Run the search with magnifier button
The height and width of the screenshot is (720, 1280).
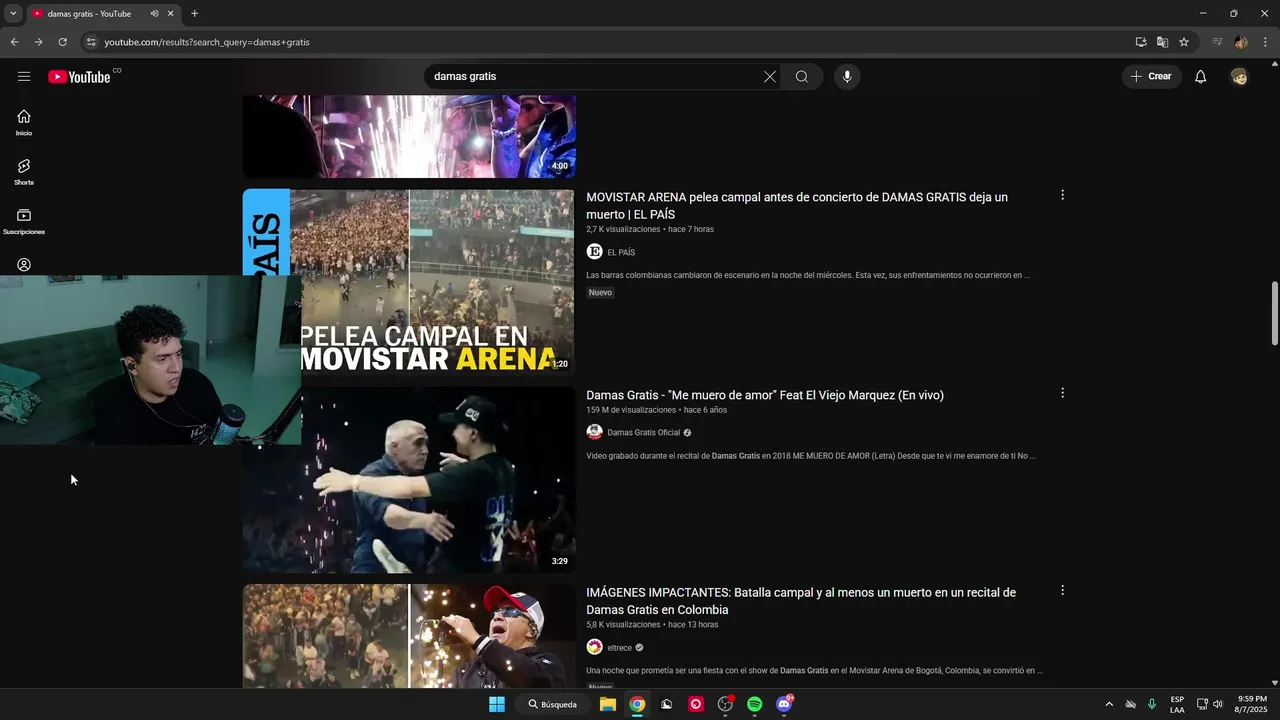(x=802, y=77)
